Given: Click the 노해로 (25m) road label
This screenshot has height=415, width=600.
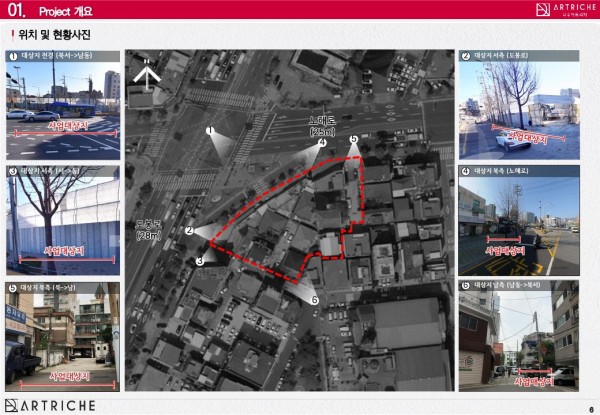Looking at the screenshot, I should [x=322, y=124].
